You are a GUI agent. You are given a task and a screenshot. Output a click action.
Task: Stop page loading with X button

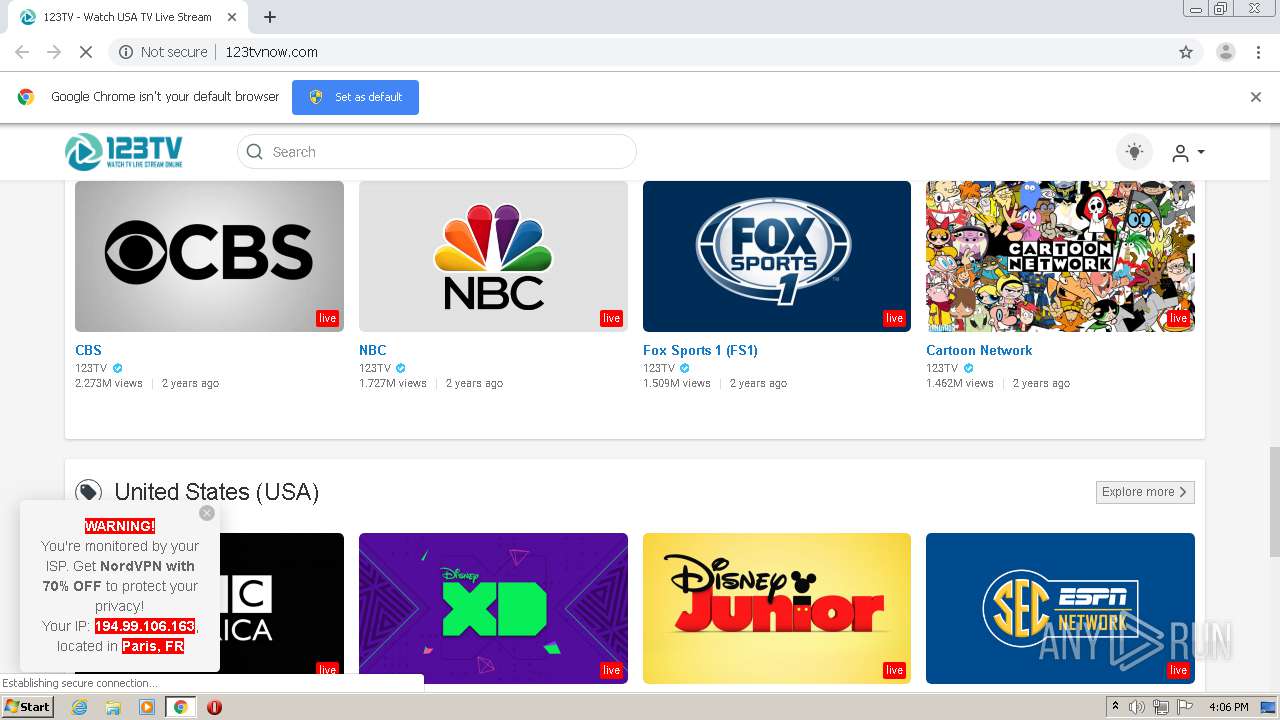click(86, 52)
